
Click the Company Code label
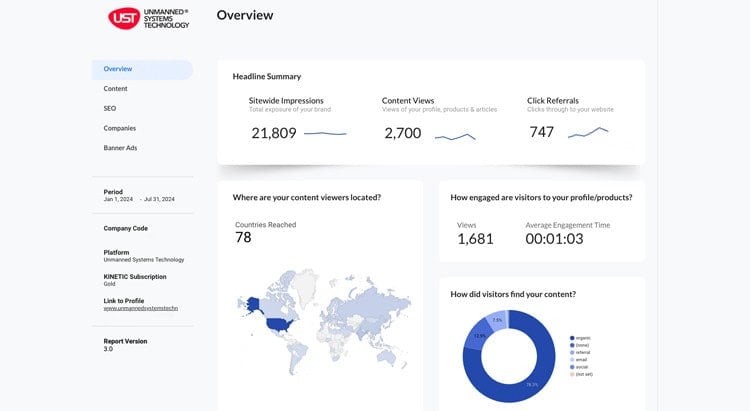click(x=126, y=229)
